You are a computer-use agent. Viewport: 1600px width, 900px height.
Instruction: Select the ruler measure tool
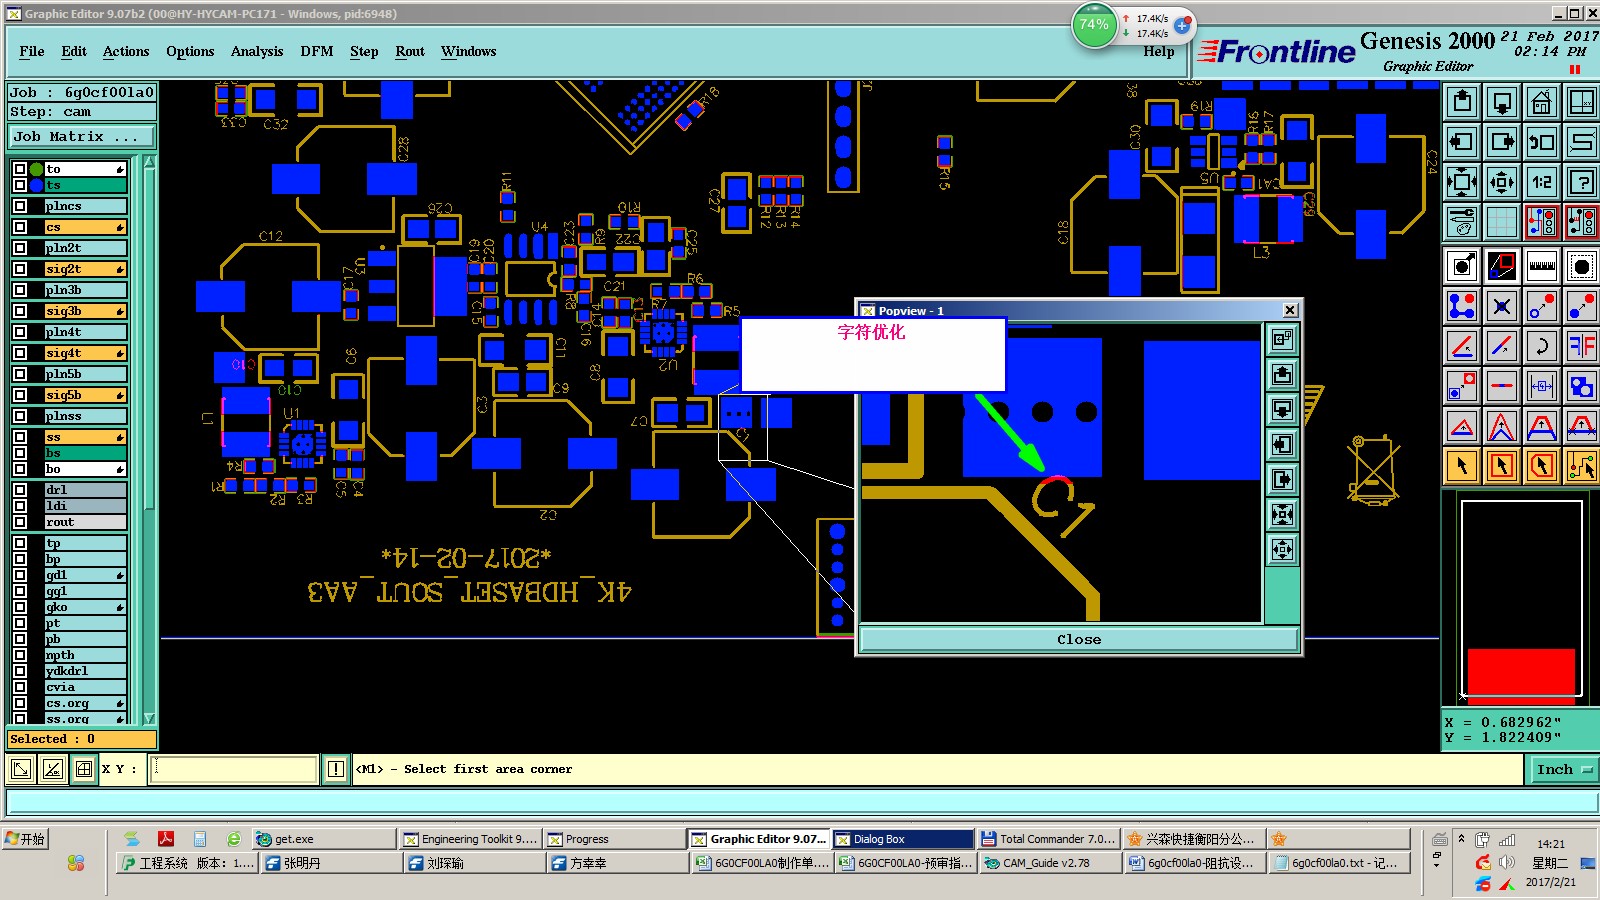(x=1542, y=266)
